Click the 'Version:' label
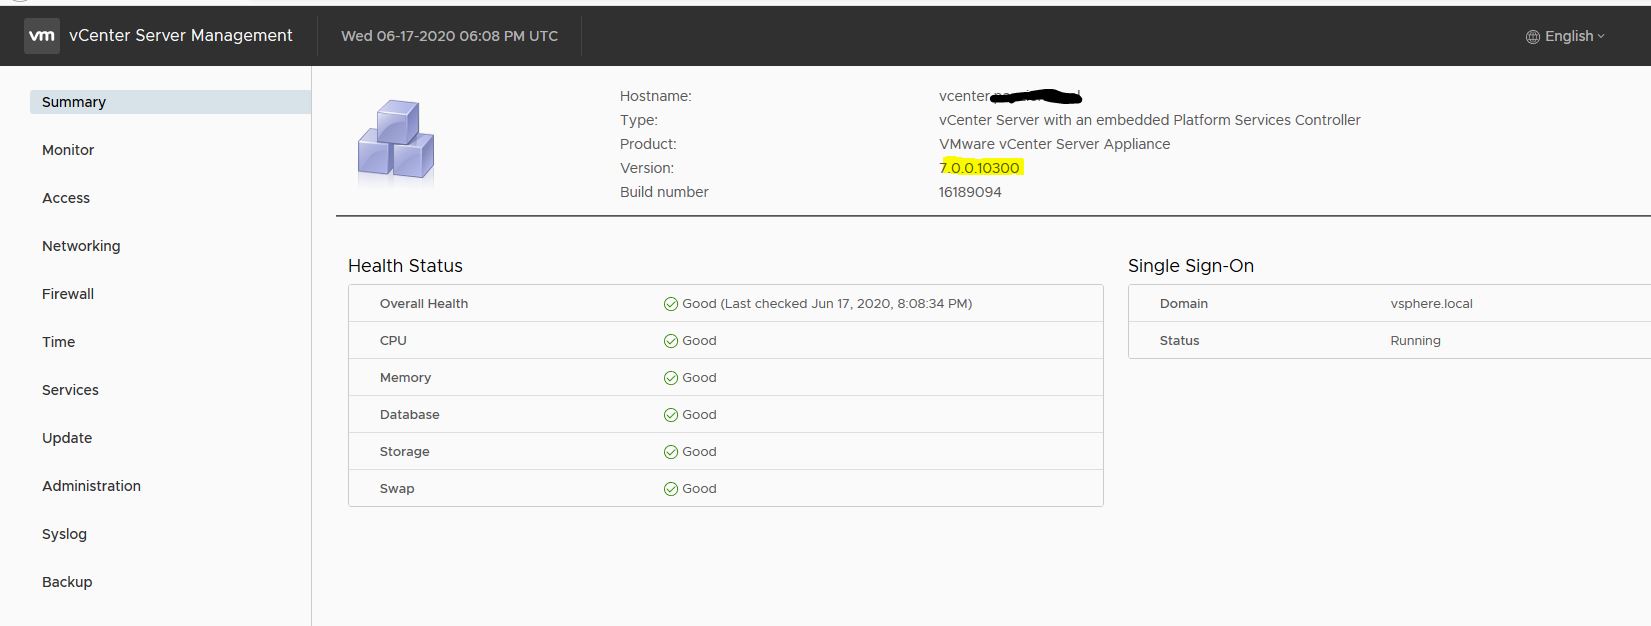The image size is (1651, 626). pyautogui.click(x=647, y=168)
